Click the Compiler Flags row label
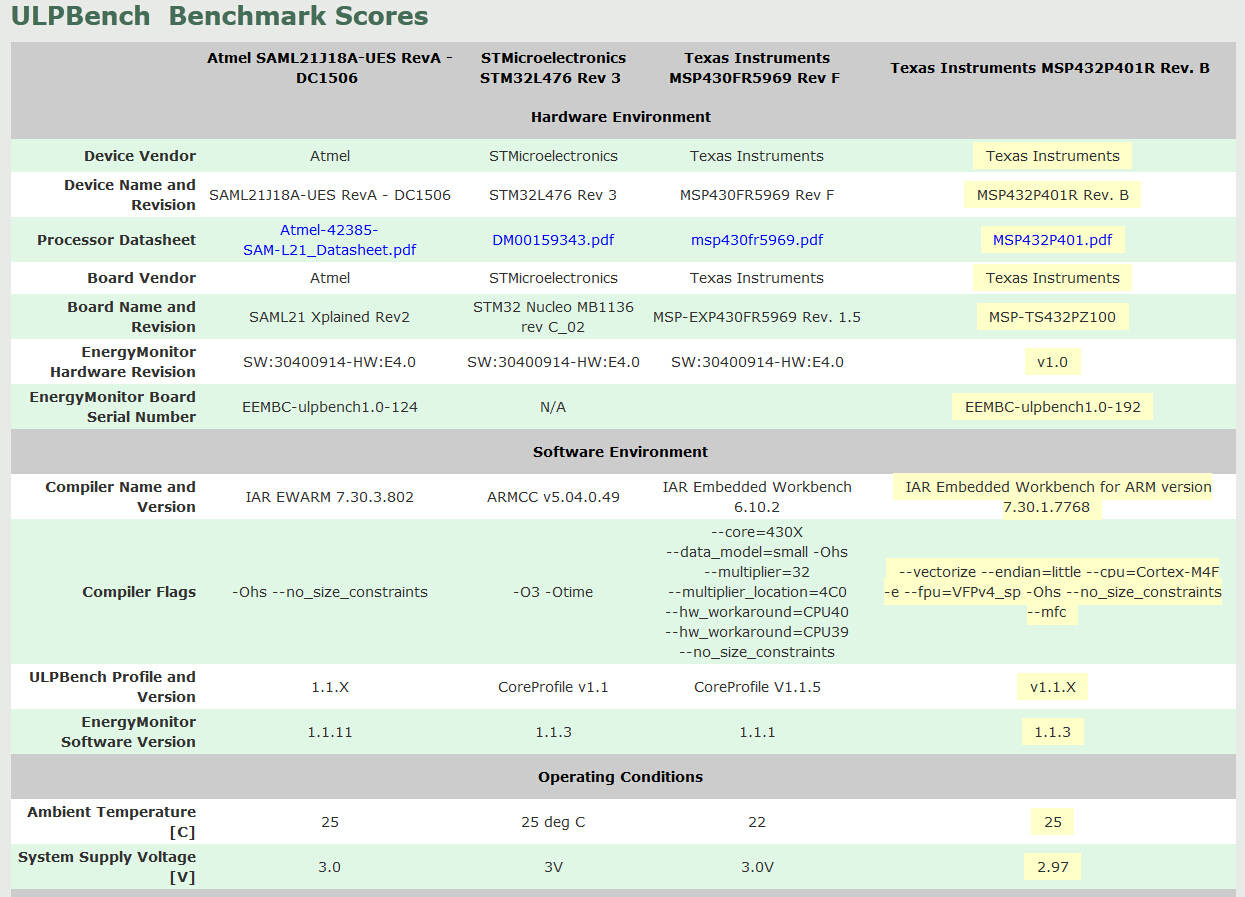The height and width of the screenshot is (897, 1245). click(139, 592)
